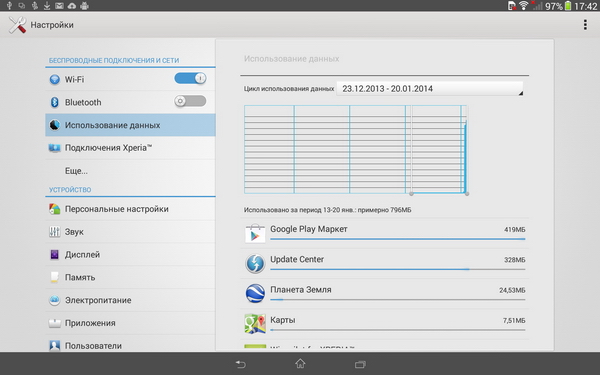Click the data usage chart area
The width and height of the screenshot is (600, 375).
coord(355,150)
